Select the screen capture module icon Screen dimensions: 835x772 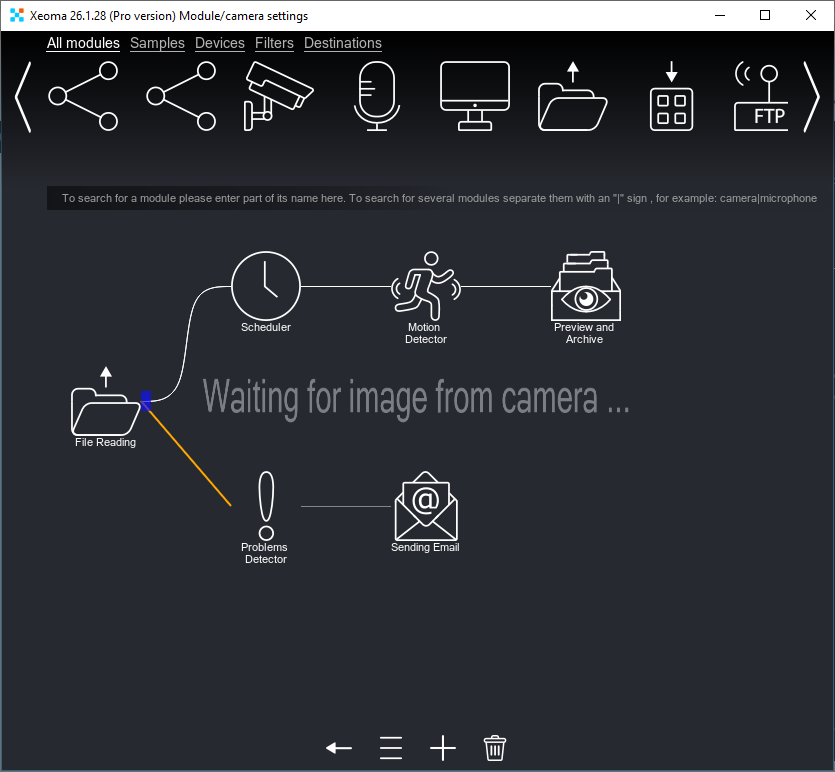point(474,95)
